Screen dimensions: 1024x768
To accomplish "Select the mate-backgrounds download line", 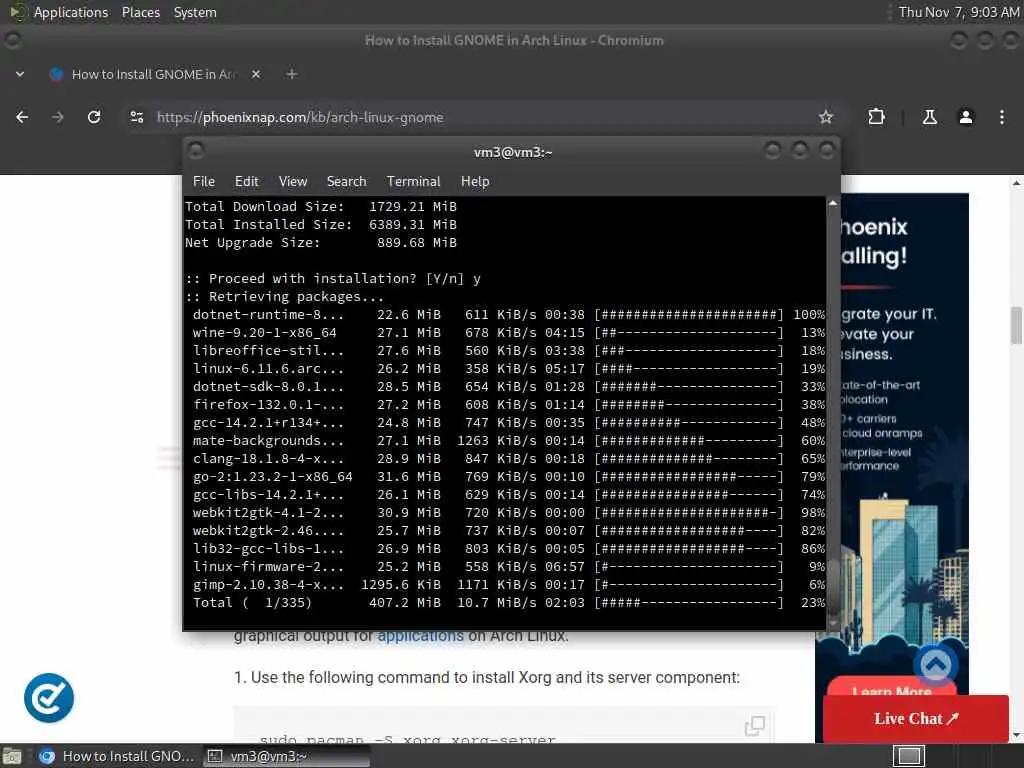I will (504, 441).
